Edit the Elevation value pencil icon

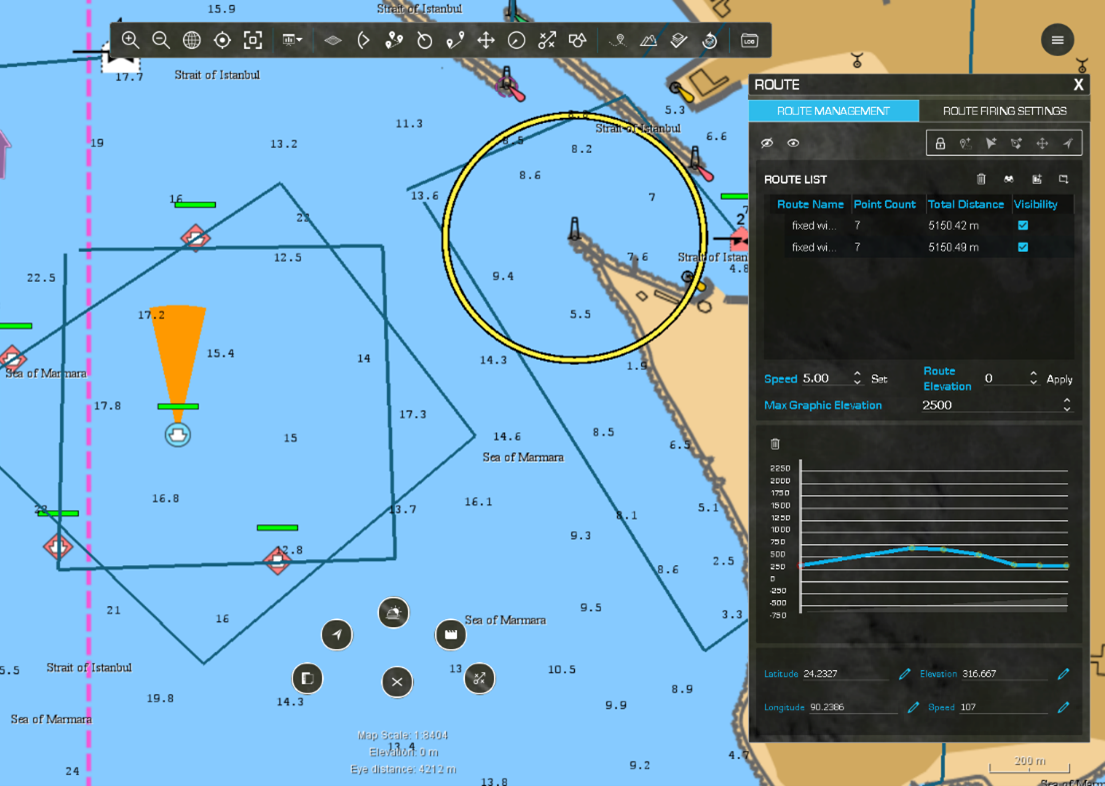point(1063,674)
